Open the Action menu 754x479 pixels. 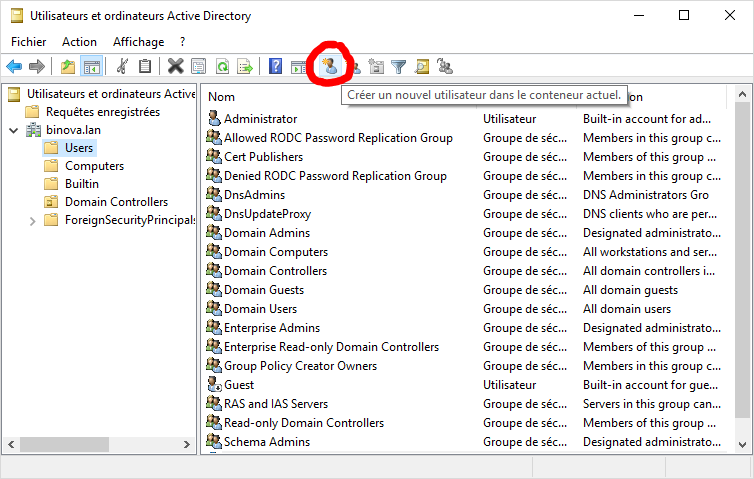point(79,42)
